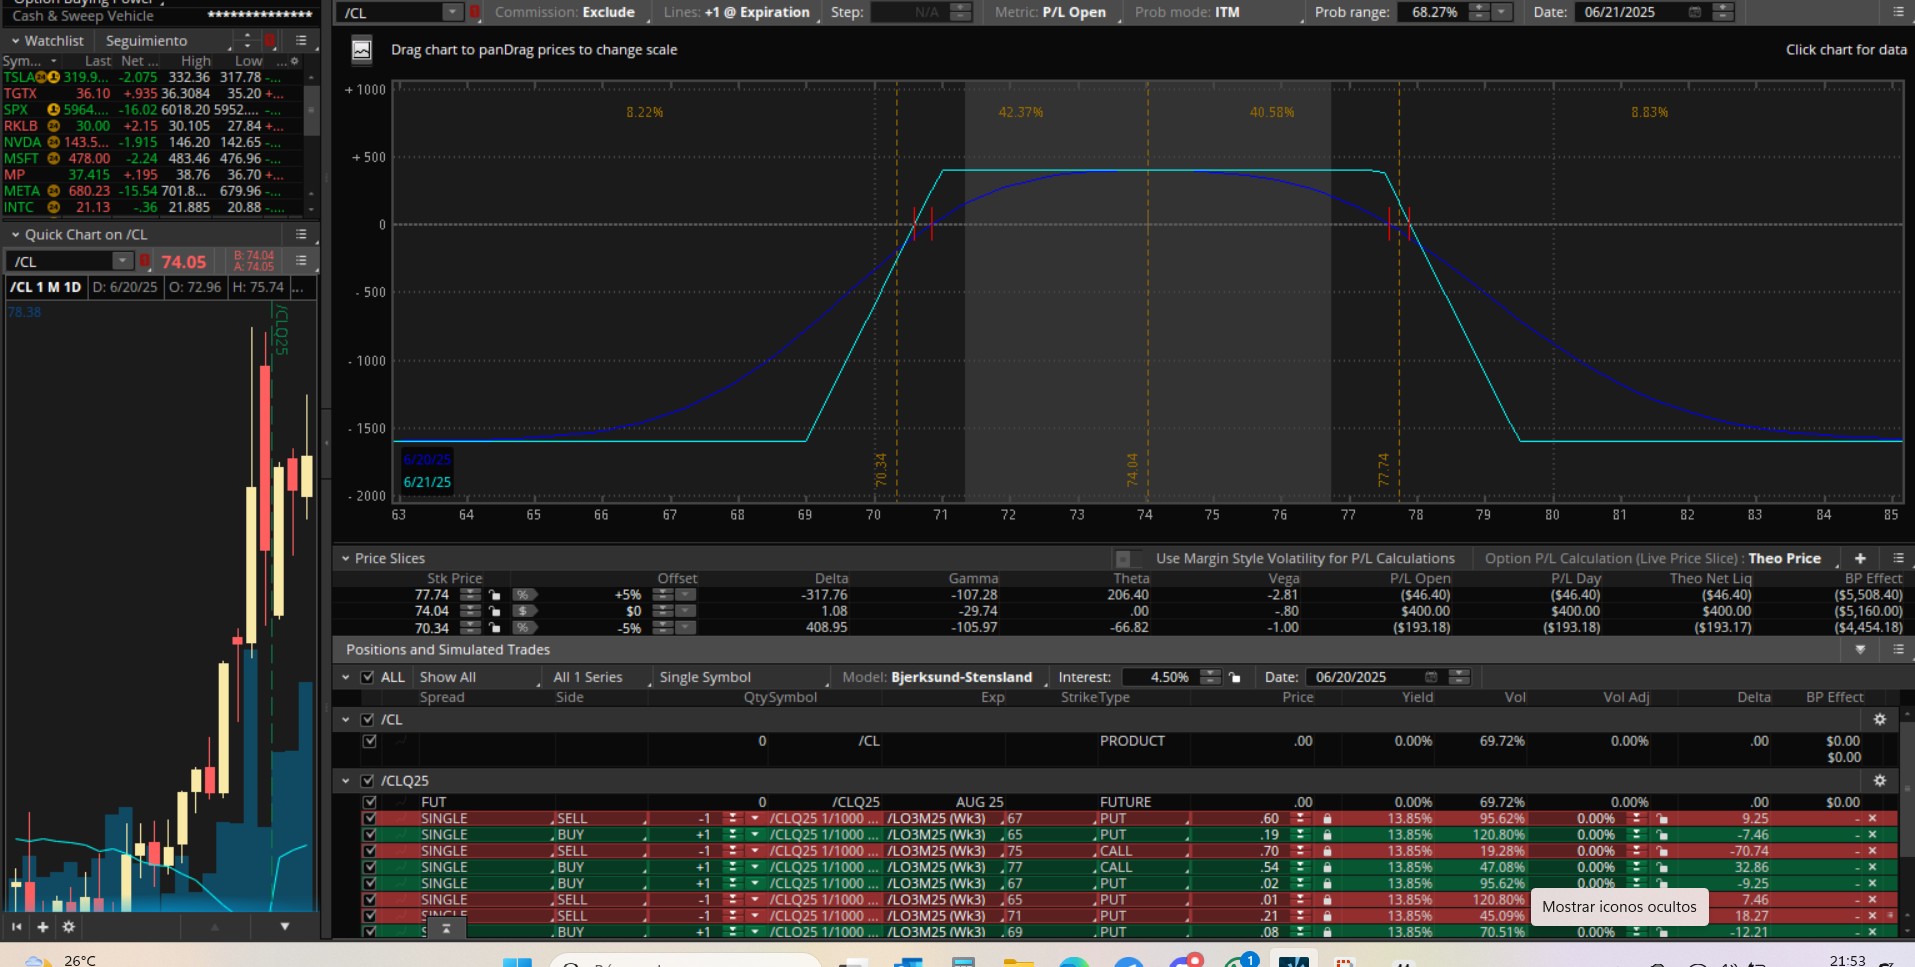Uncheck the ALL positions checkbox
This screenshot has width=1915, height=967.
tap(367, 677)
